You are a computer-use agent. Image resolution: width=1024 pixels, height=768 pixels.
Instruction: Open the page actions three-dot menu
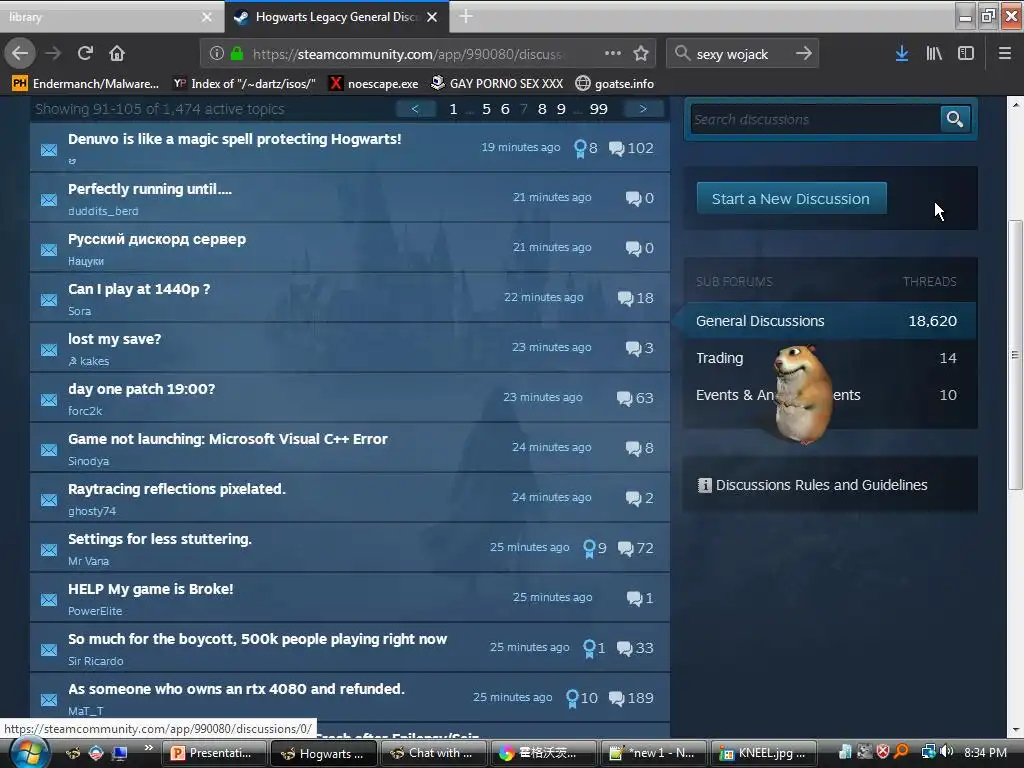click(613, 54)
